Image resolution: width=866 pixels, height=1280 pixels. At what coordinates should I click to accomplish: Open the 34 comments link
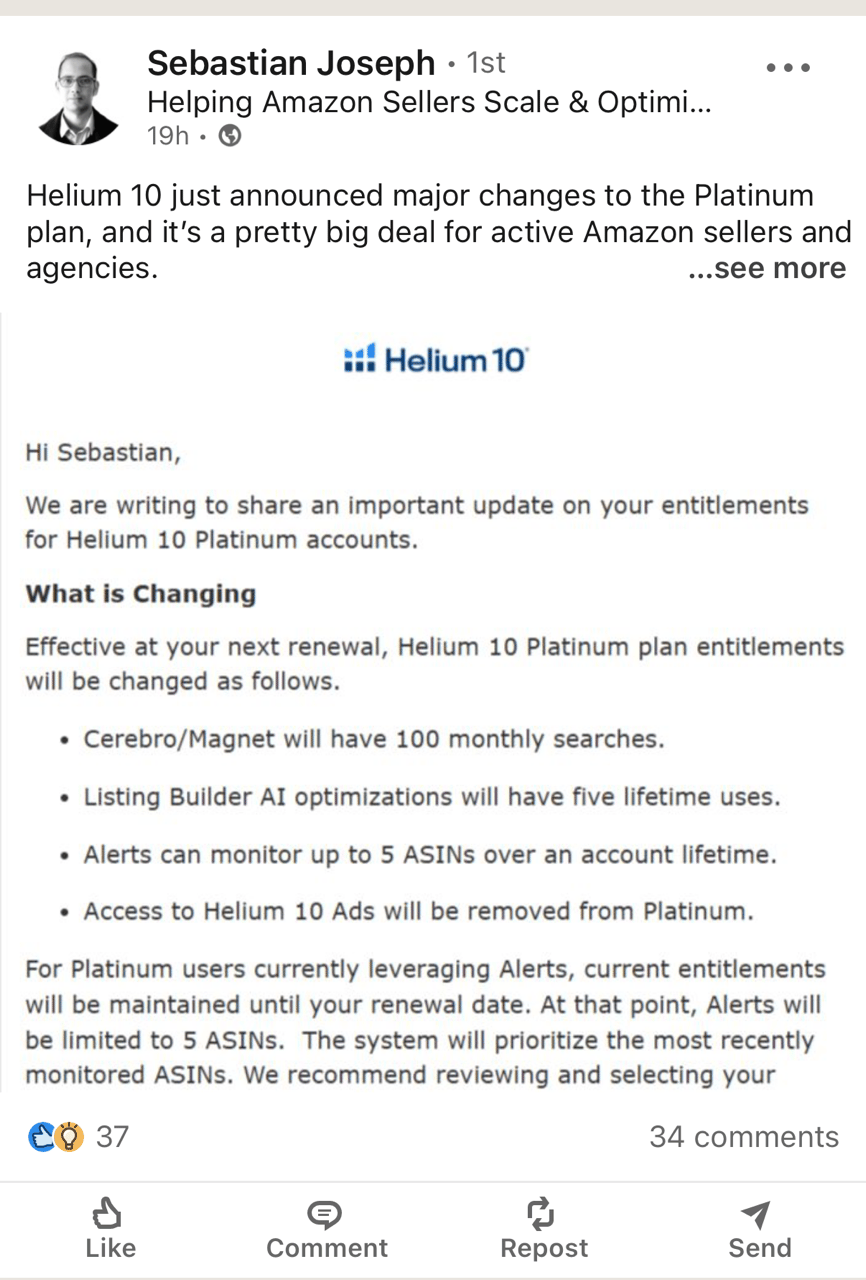744,1137
